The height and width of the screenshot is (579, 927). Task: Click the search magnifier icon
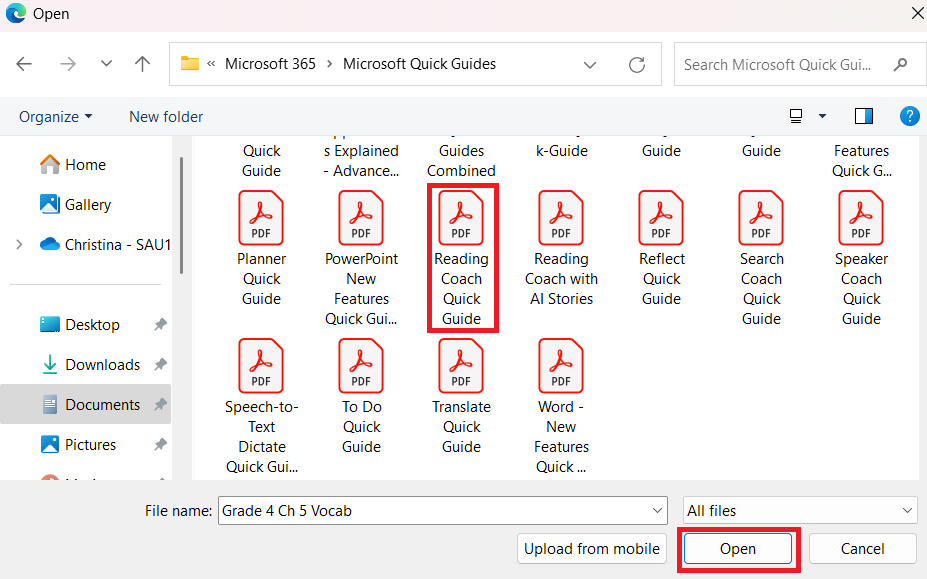coord(900,64)
